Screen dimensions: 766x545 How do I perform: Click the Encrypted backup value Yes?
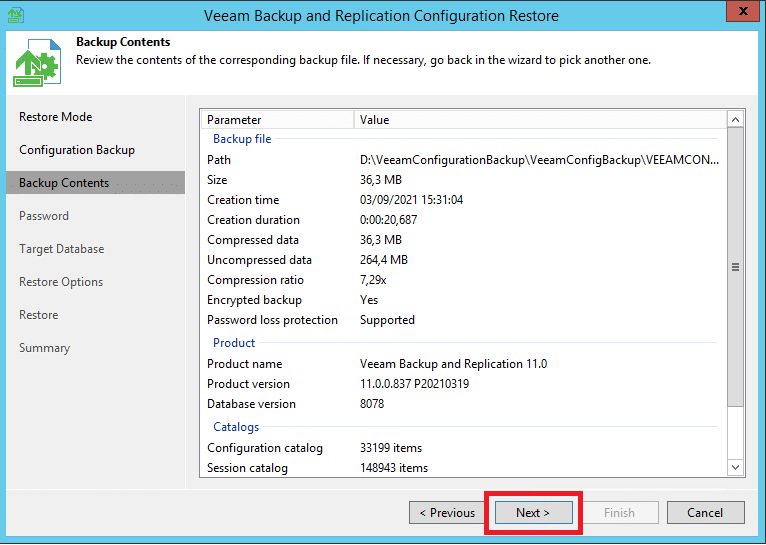(x=369, y=300)
